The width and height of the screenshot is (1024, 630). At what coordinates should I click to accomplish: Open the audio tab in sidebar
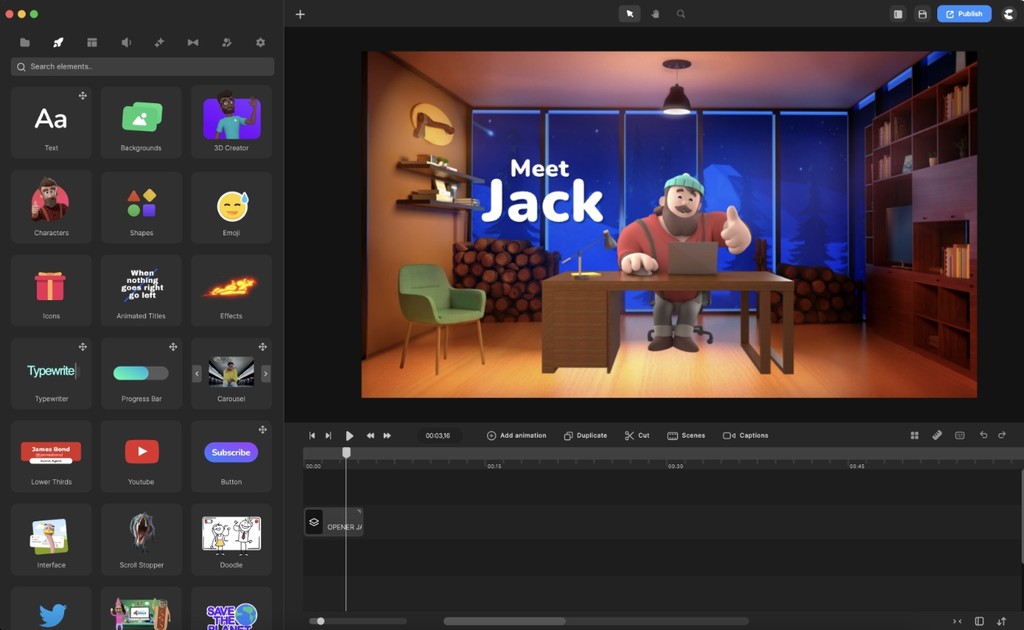tap(126, 43)
